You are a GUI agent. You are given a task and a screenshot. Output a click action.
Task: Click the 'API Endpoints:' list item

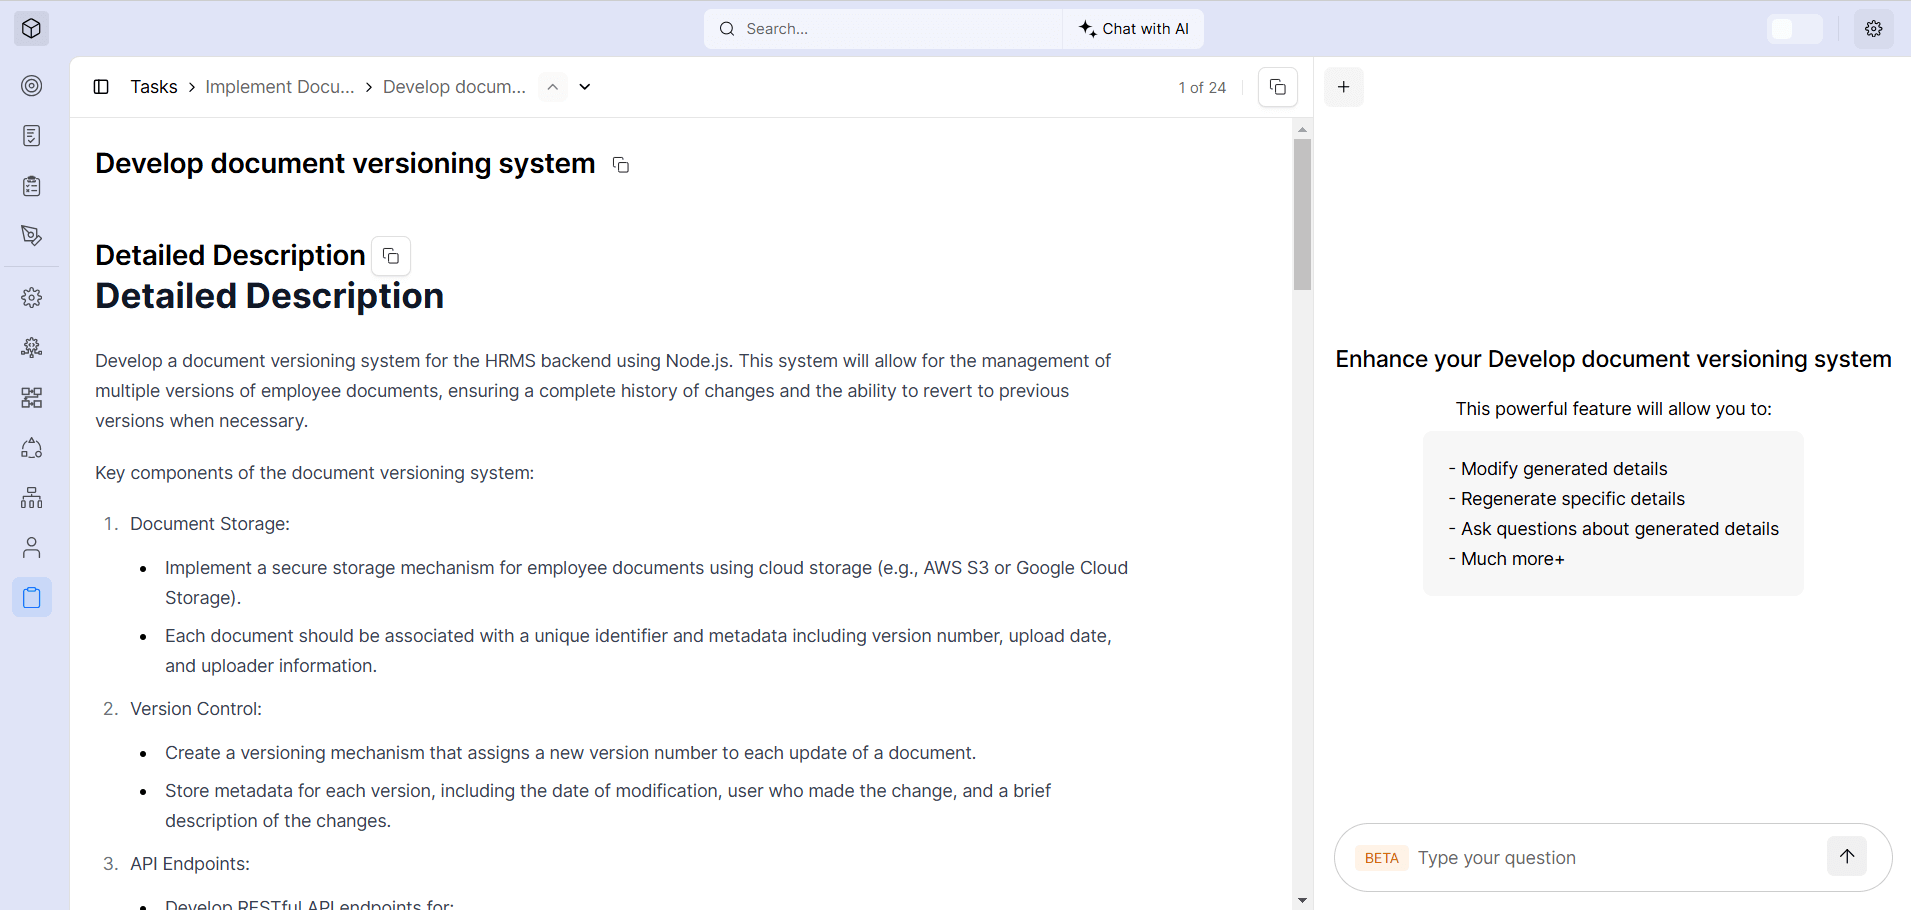tap(190, 864)
